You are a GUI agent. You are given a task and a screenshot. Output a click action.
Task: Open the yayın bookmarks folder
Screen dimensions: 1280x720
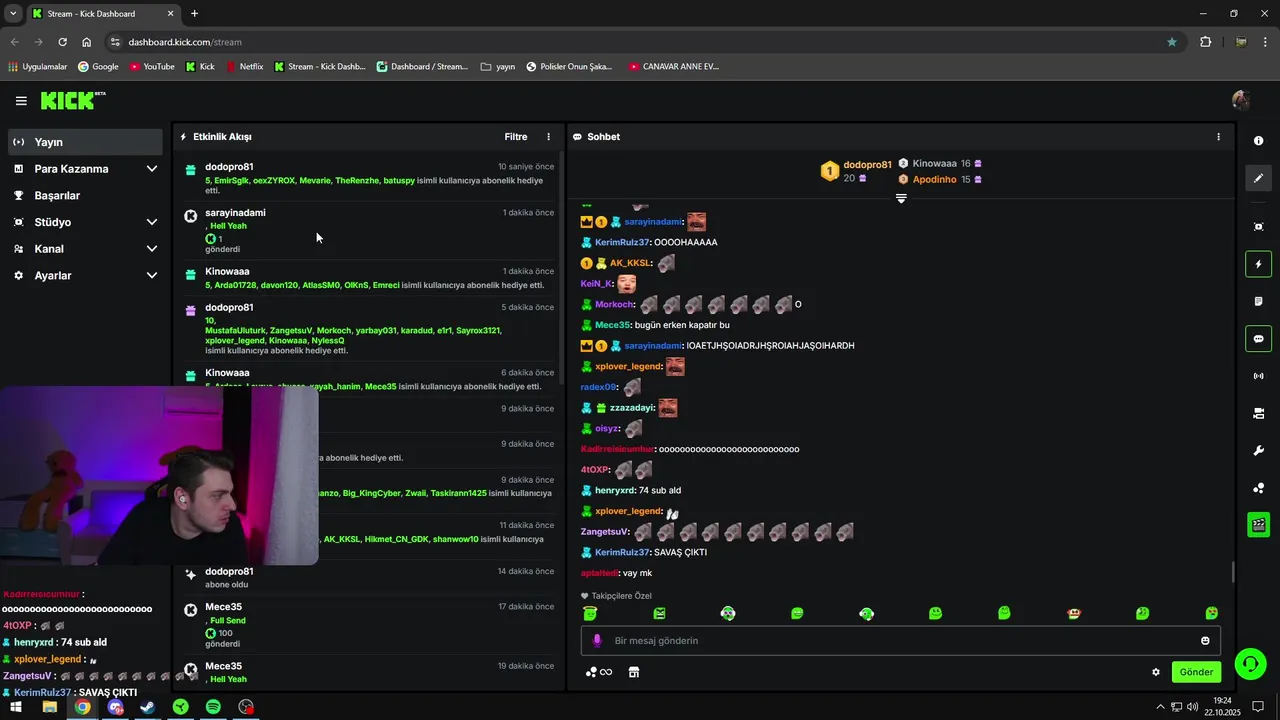(498, 67)
